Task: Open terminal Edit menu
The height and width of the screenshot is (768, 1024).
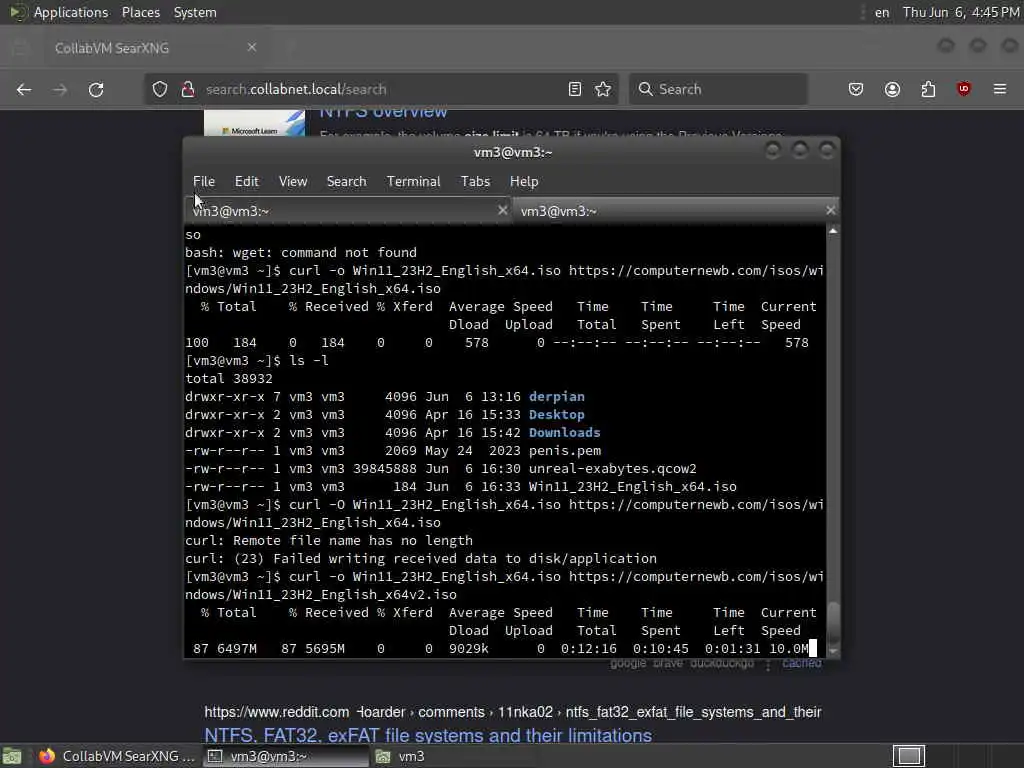Action: [x=247, y=182]
